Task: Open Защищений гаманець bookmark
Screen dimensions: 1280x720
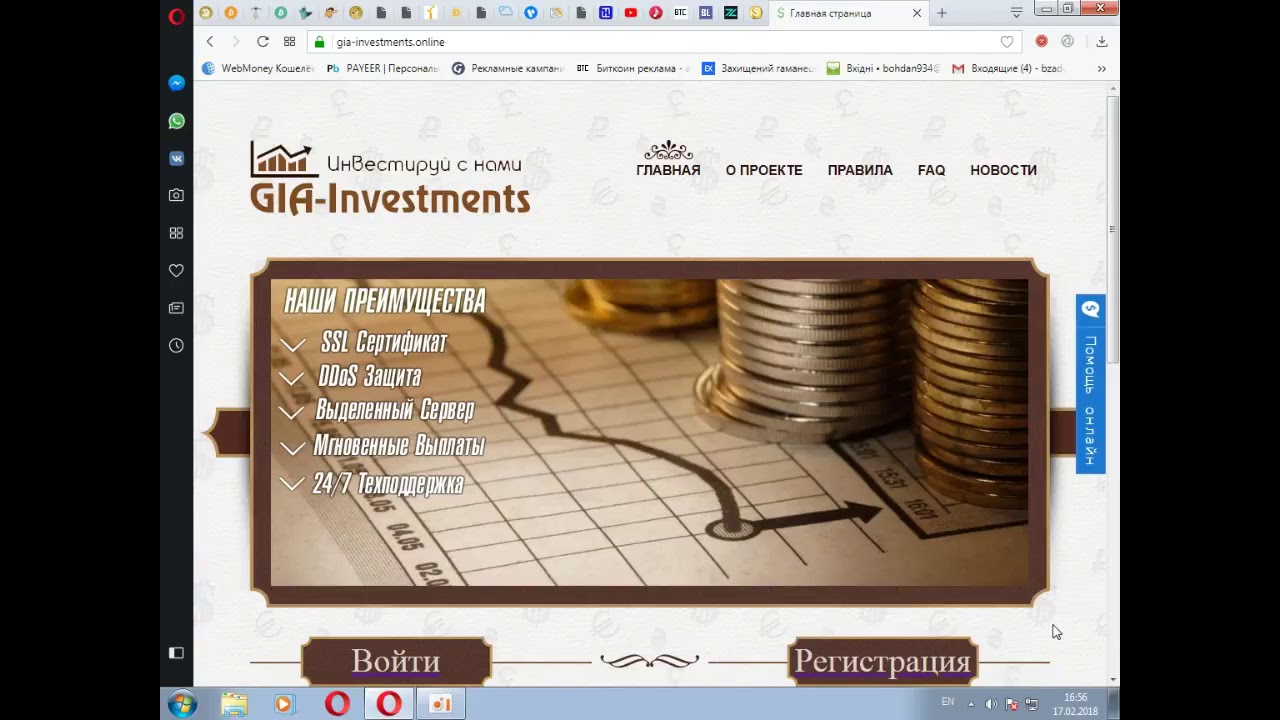Action: pos(758,69)
